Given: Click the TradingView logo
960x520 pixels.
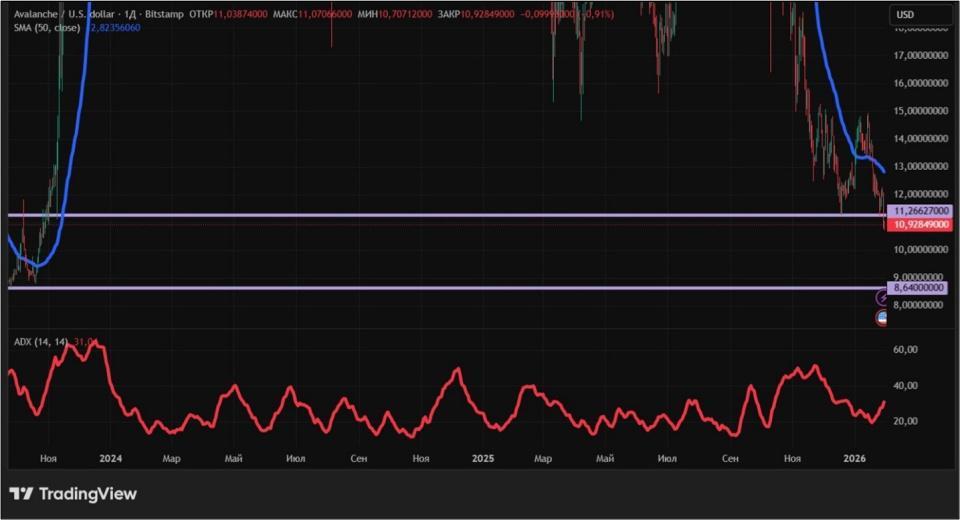Looking at the screenshot, I should [x=73, y=494].
